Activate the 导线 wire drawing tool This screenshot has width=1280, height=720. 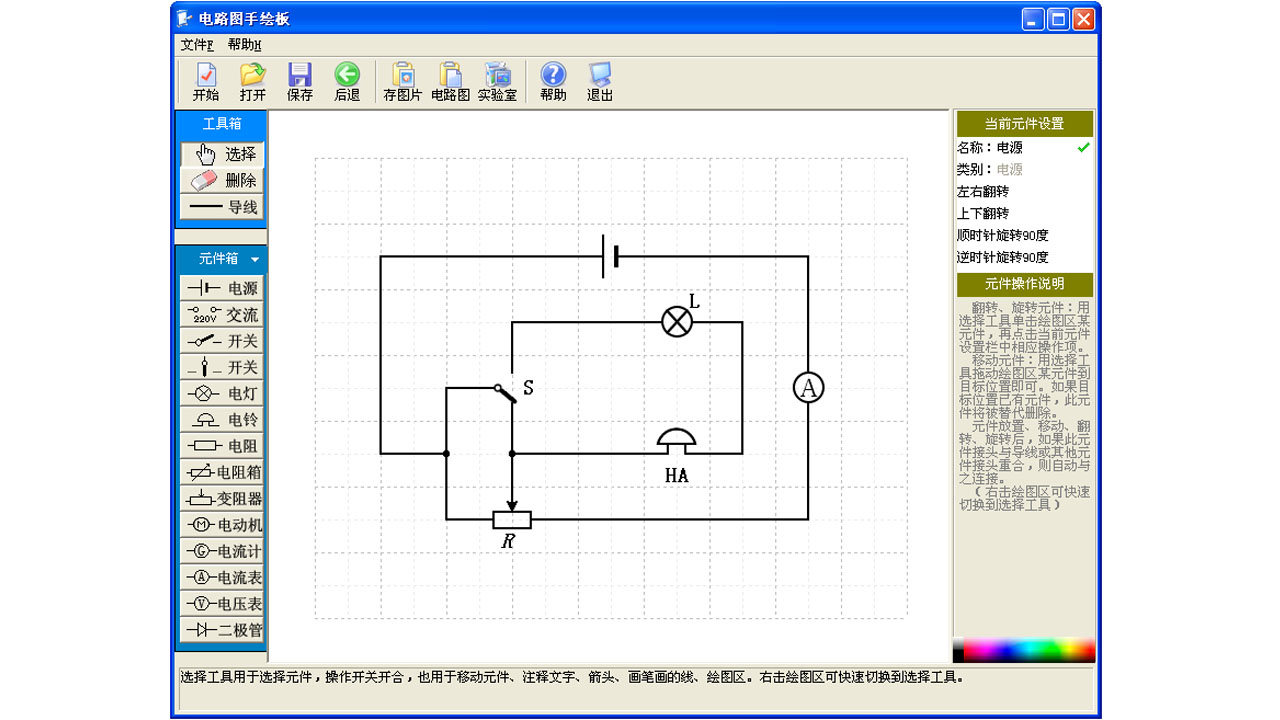click(222, 207)
